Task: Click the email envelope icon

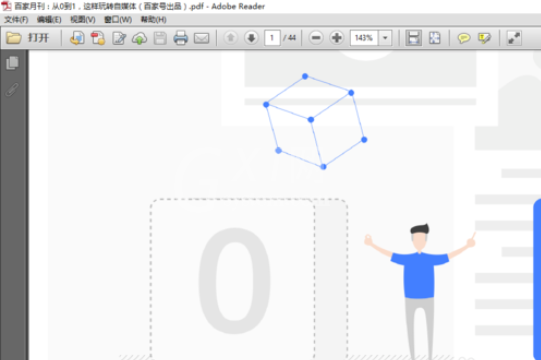Action: click(201, 38)
